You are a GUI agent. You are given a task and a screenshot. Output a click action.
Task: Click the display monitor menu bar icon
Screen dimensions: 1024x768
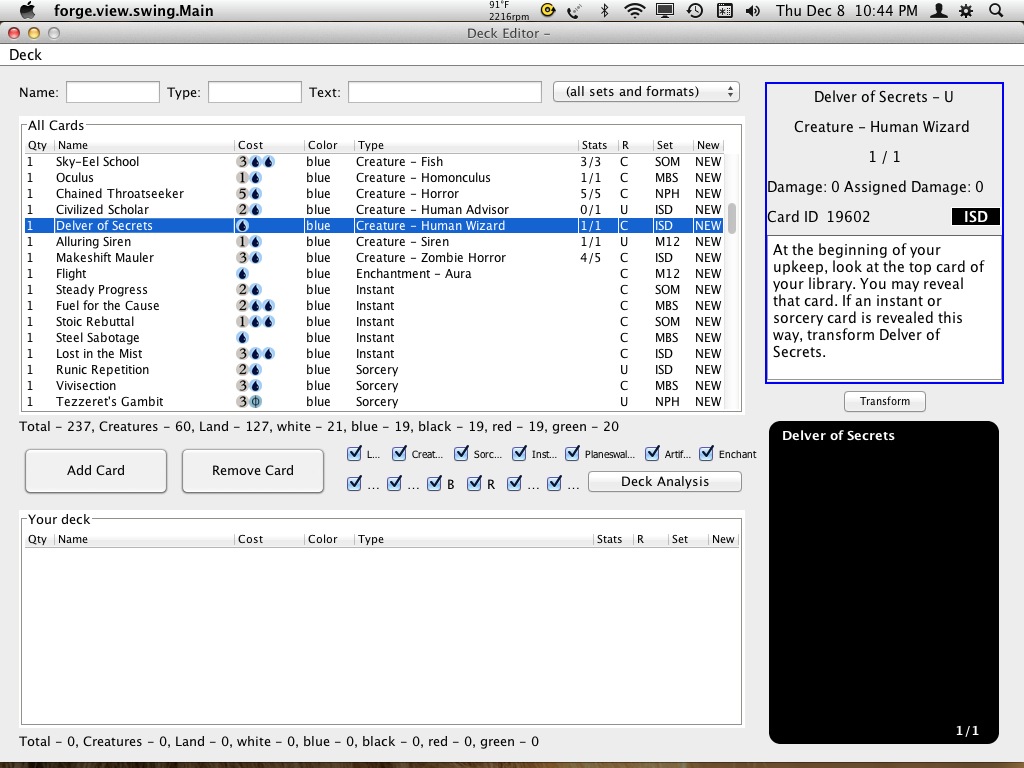coord(664,11)
